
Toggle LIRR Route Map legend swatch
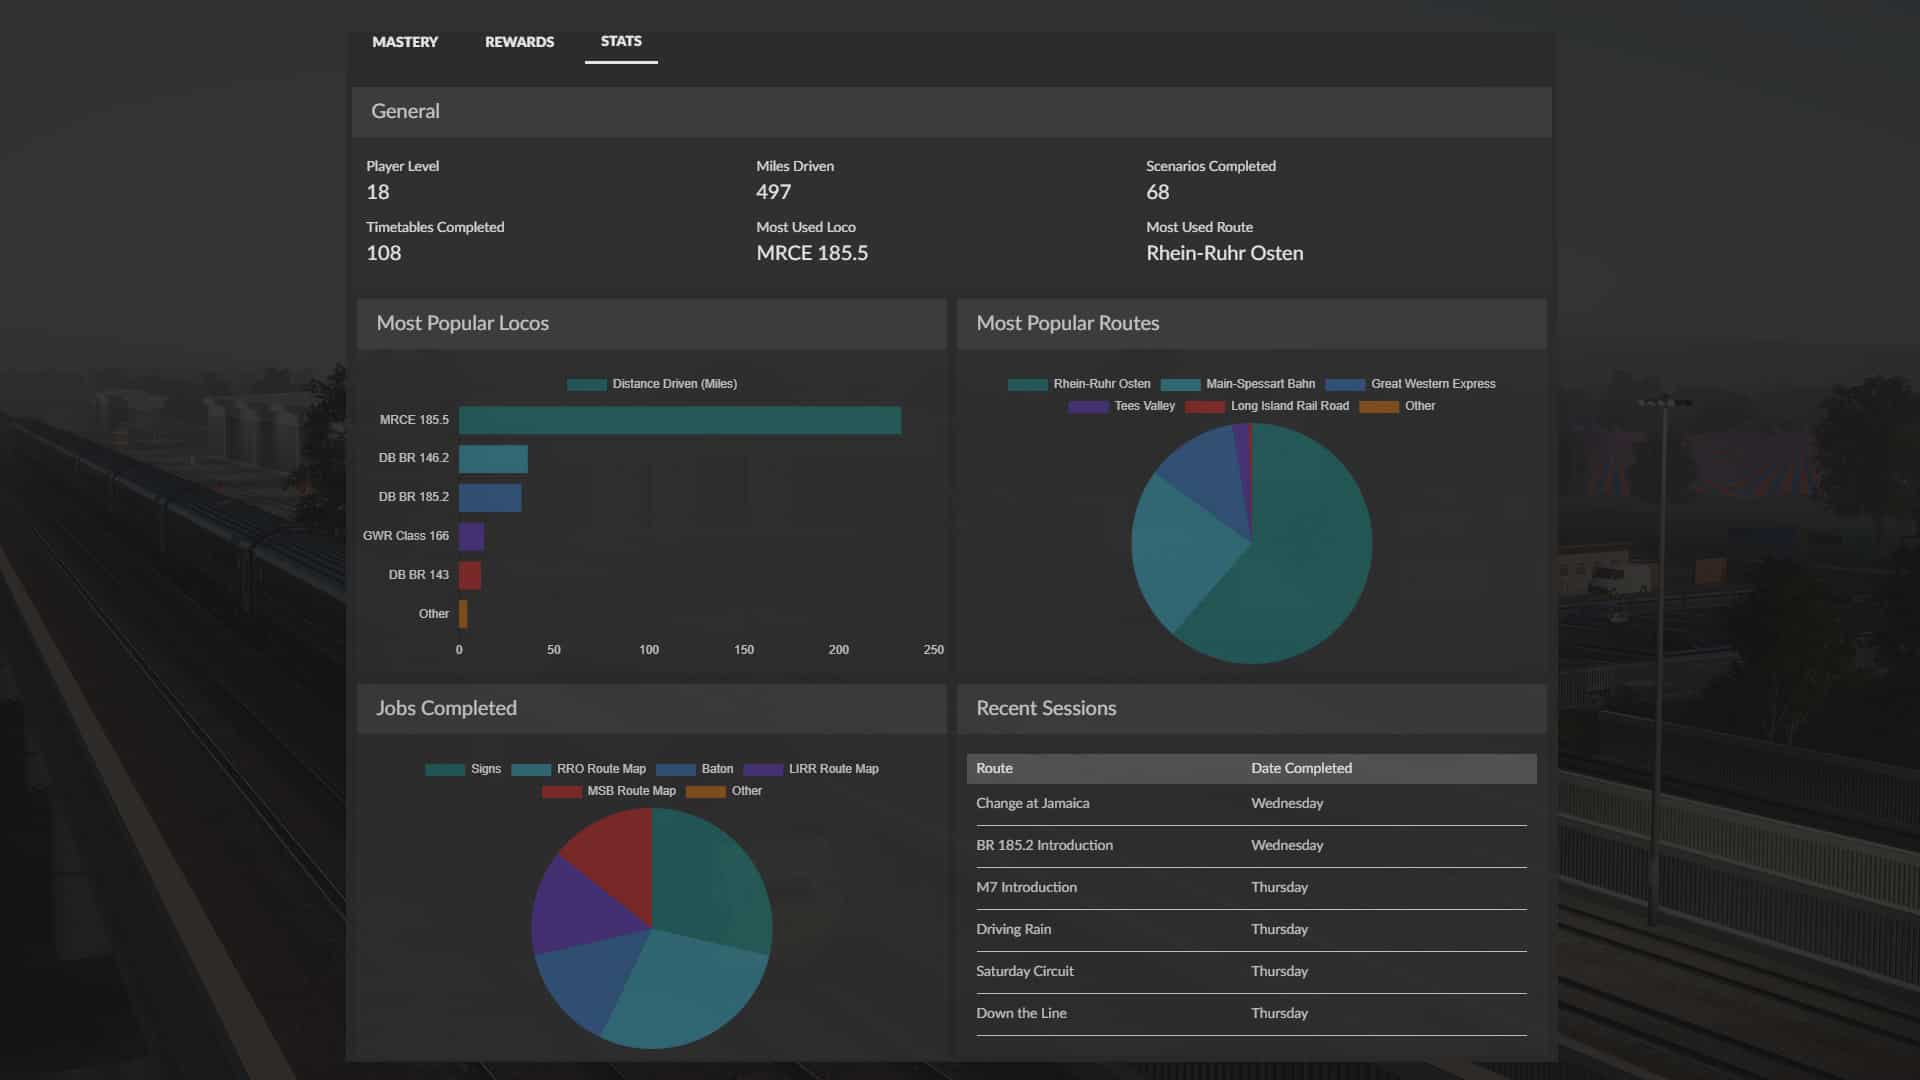(763, 769)
